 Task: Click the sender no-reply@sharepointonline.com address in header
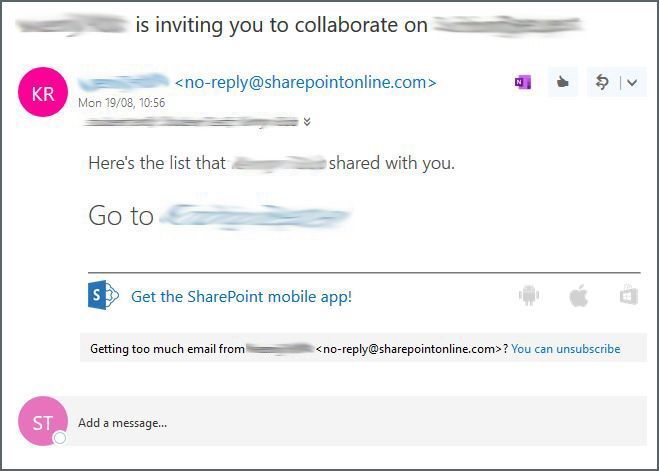(305, 82)
